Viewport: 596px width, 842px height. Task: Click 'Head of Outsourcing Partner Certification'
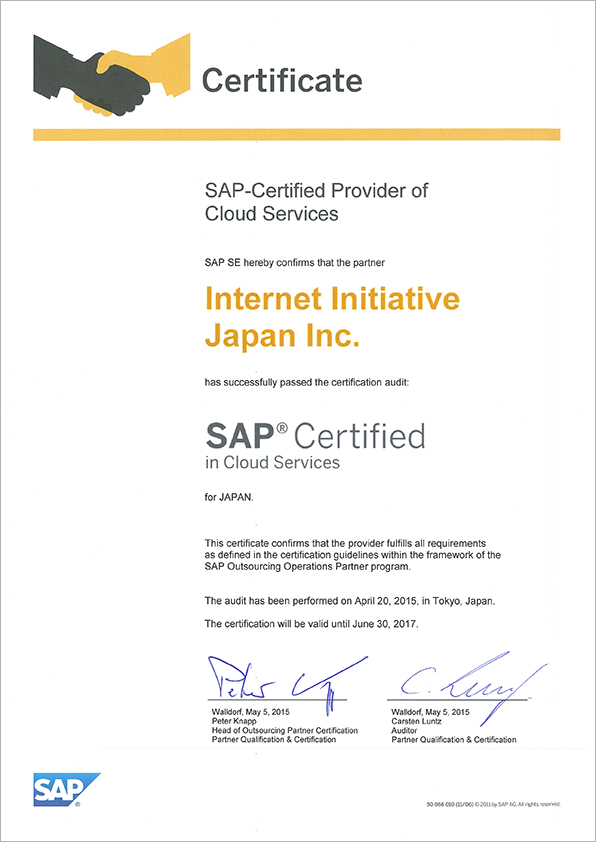285,730
